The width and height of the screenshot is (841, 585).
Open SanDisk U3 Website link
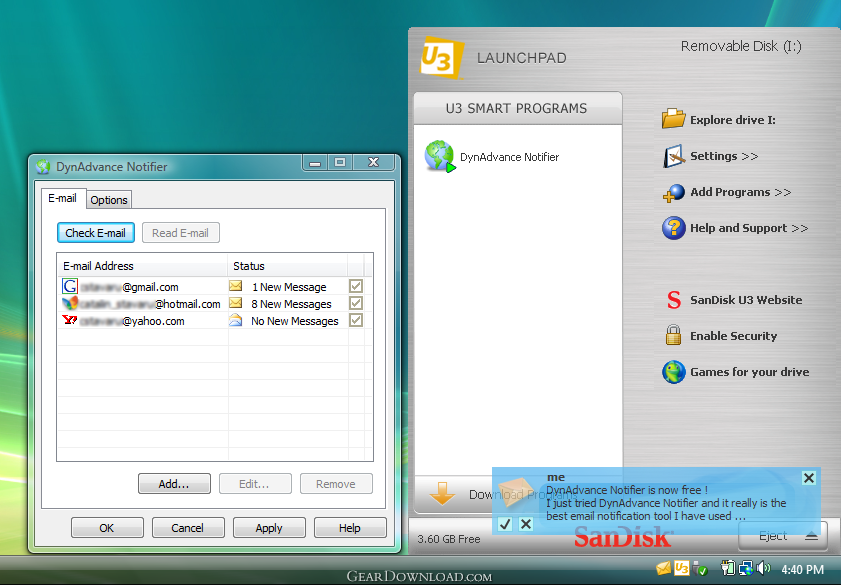click(746, 300)
